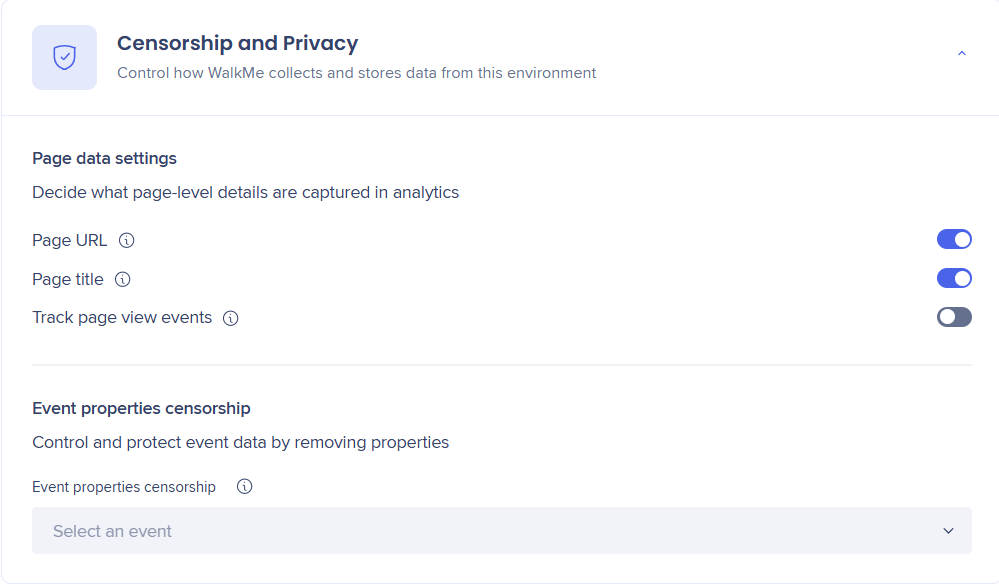Screen dimensions: 999x584
Task: Collapse the Censorship and Privacy section chevron
Action: (x=962, y=54)
